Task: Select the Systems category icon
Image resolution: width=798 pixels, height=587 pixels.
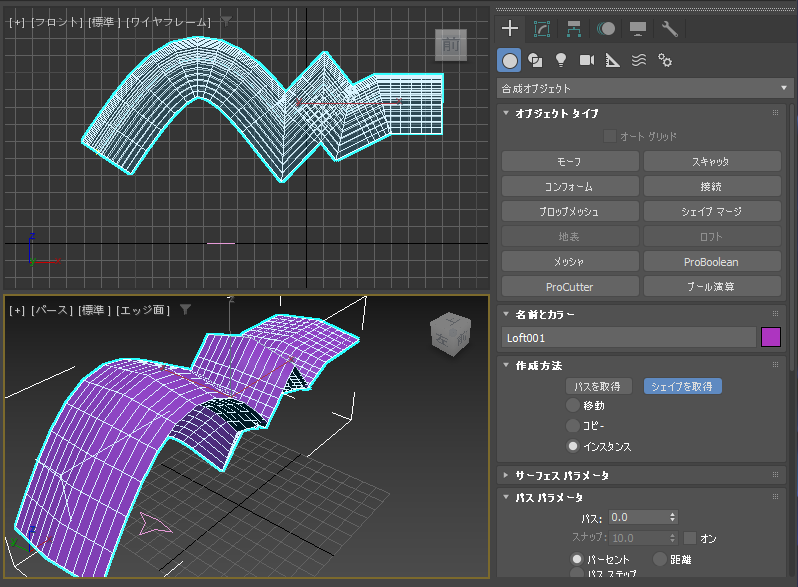Action: (665, 61)
